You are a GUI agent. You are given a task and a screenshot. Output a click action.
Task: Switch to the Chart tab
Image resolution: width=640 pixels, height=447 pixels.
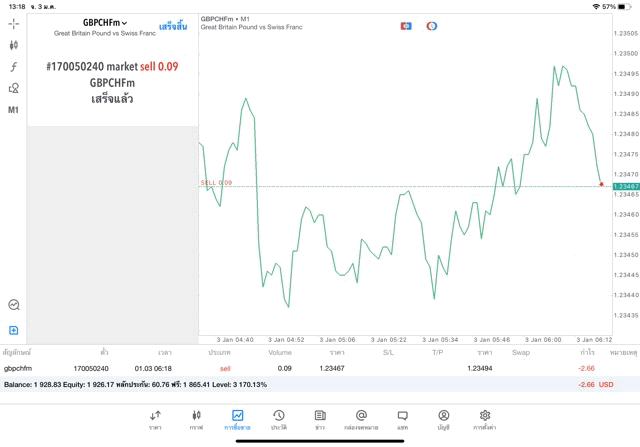(x=196, y=420)
